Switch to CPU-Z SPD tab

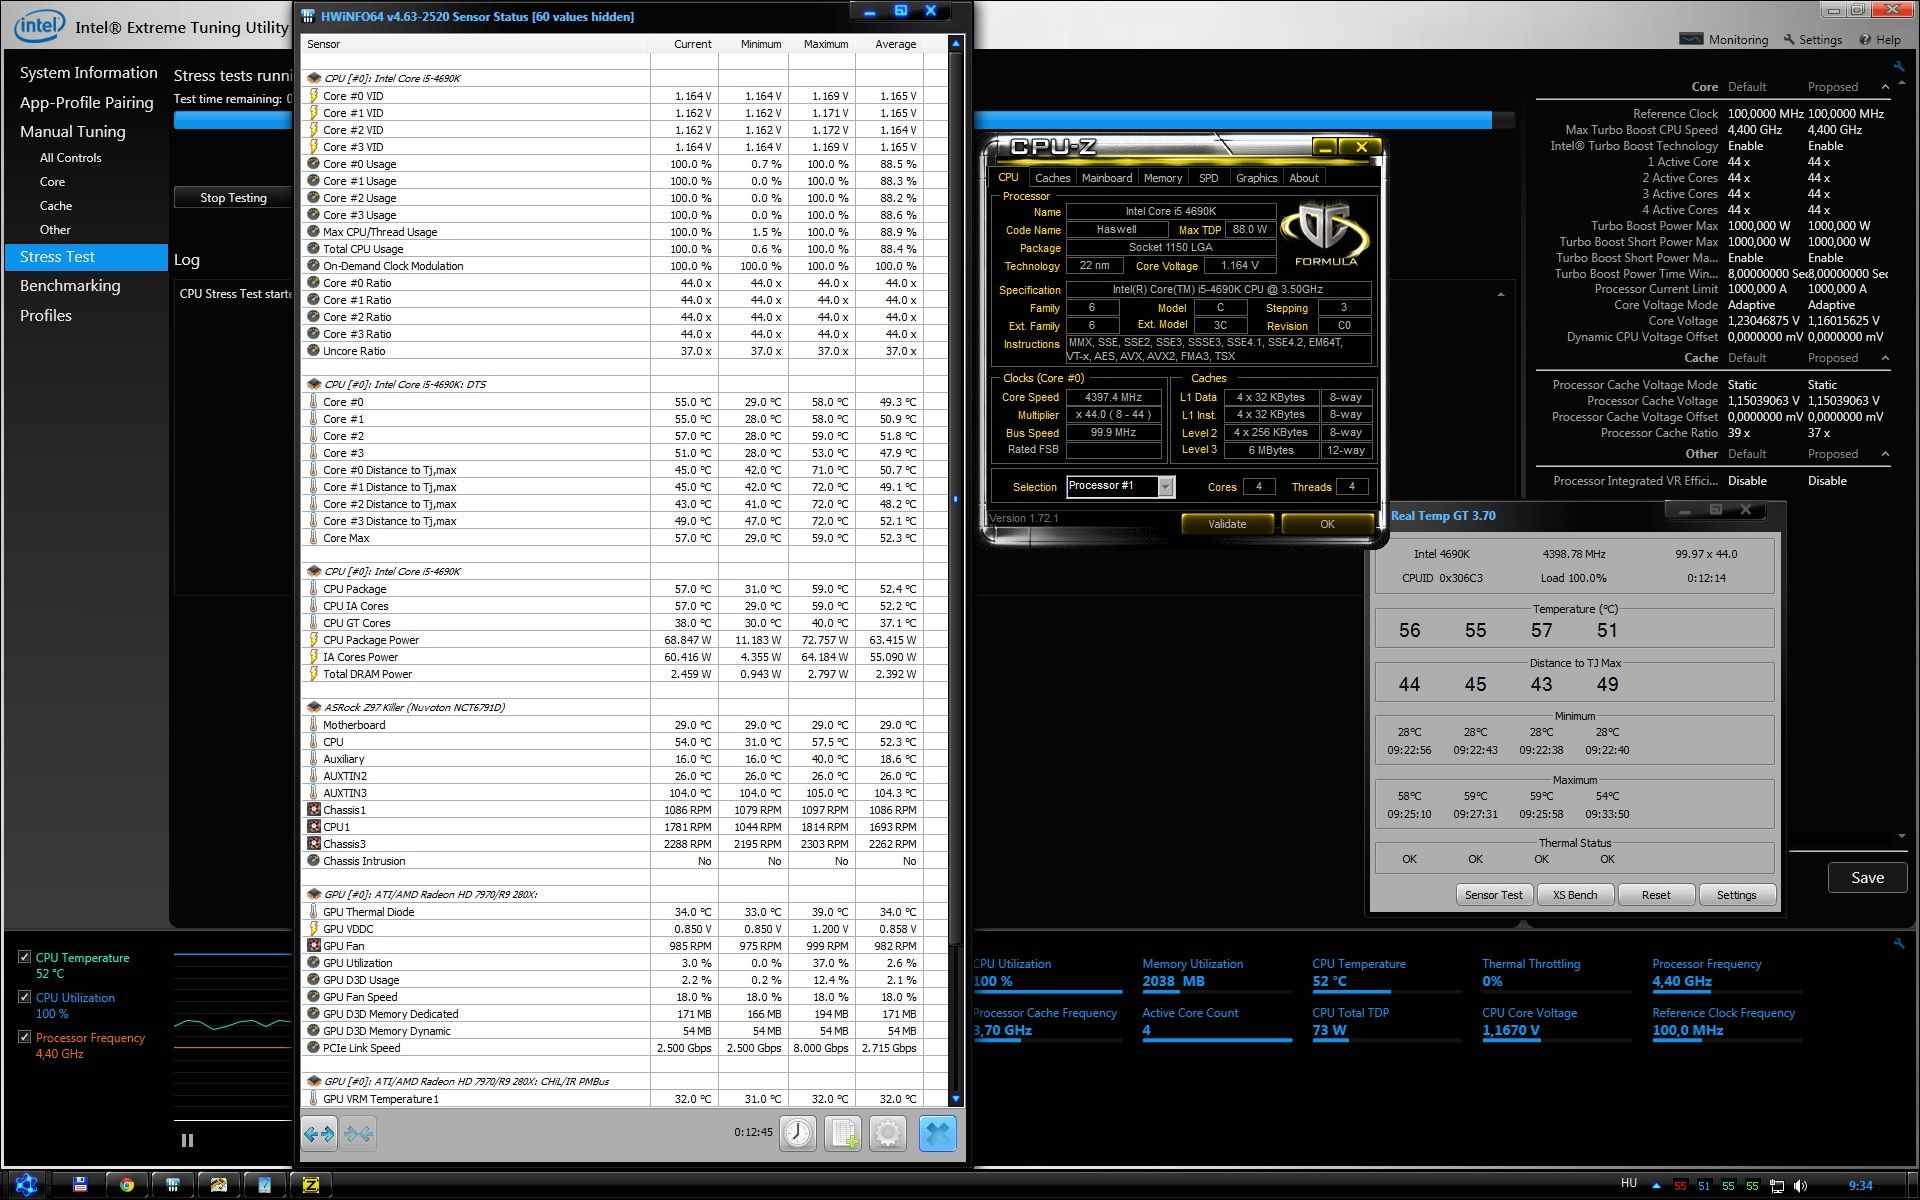1208,178
